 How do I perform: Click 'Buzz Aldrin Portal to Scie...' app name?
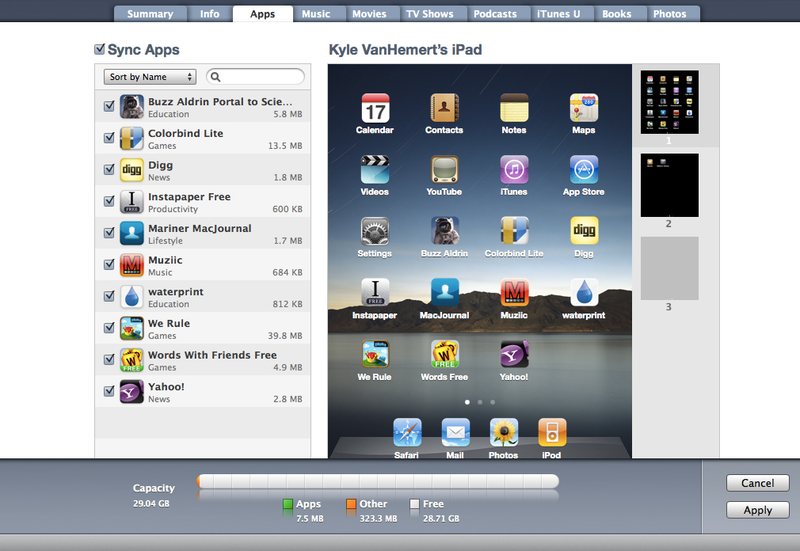coord(220,102)
